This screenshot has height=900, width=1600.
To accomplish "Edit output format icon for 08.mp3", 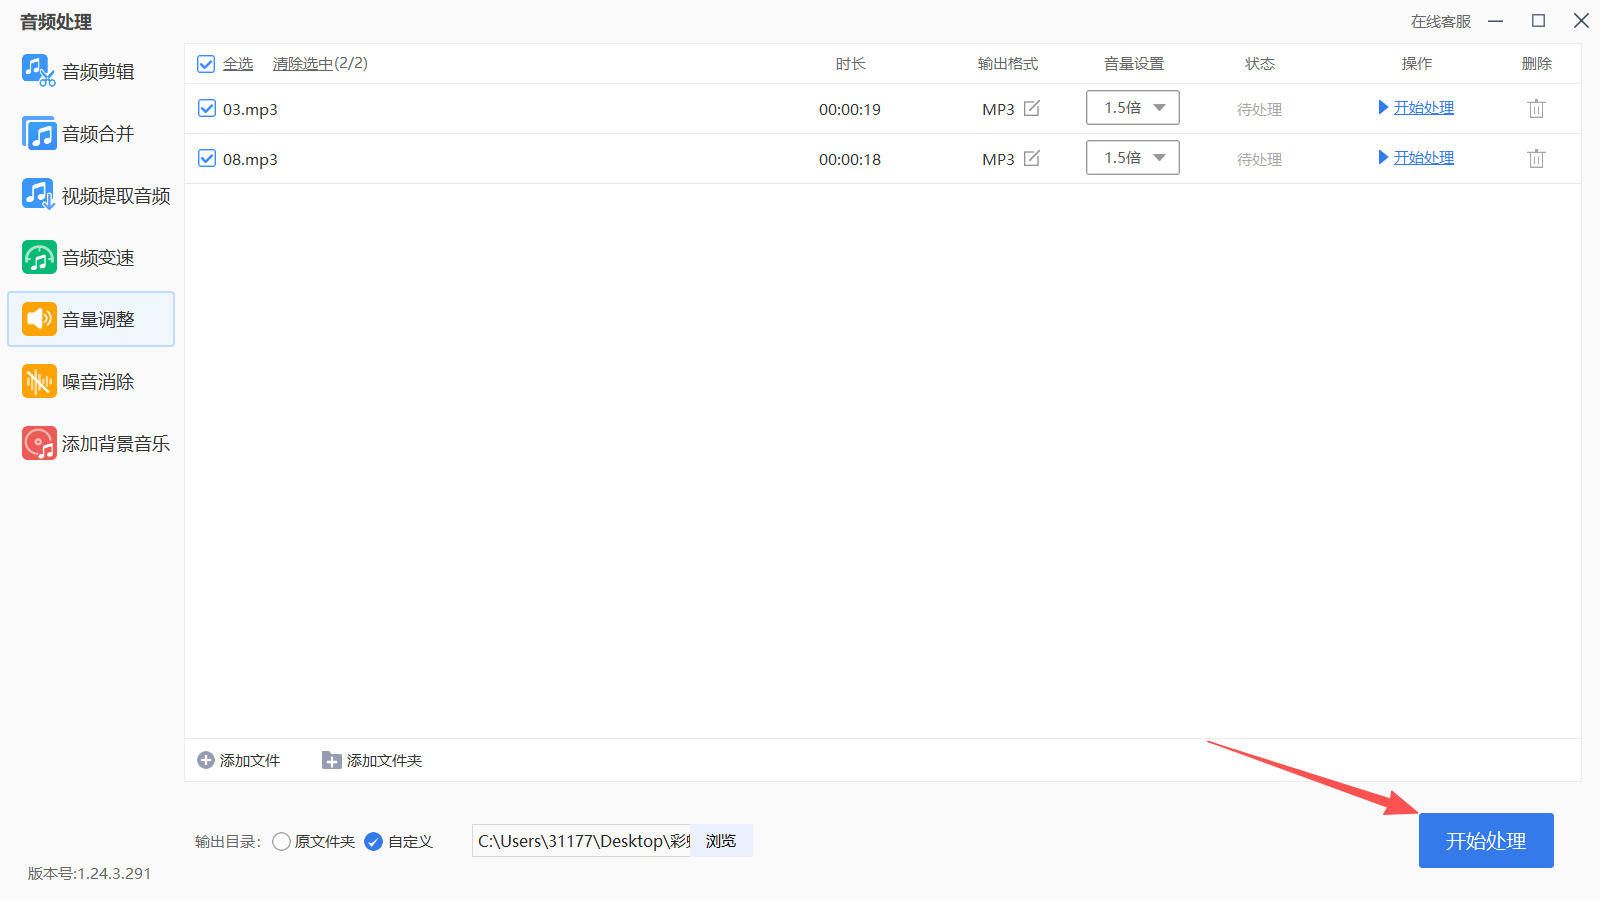I will [x=1032, y=158].
